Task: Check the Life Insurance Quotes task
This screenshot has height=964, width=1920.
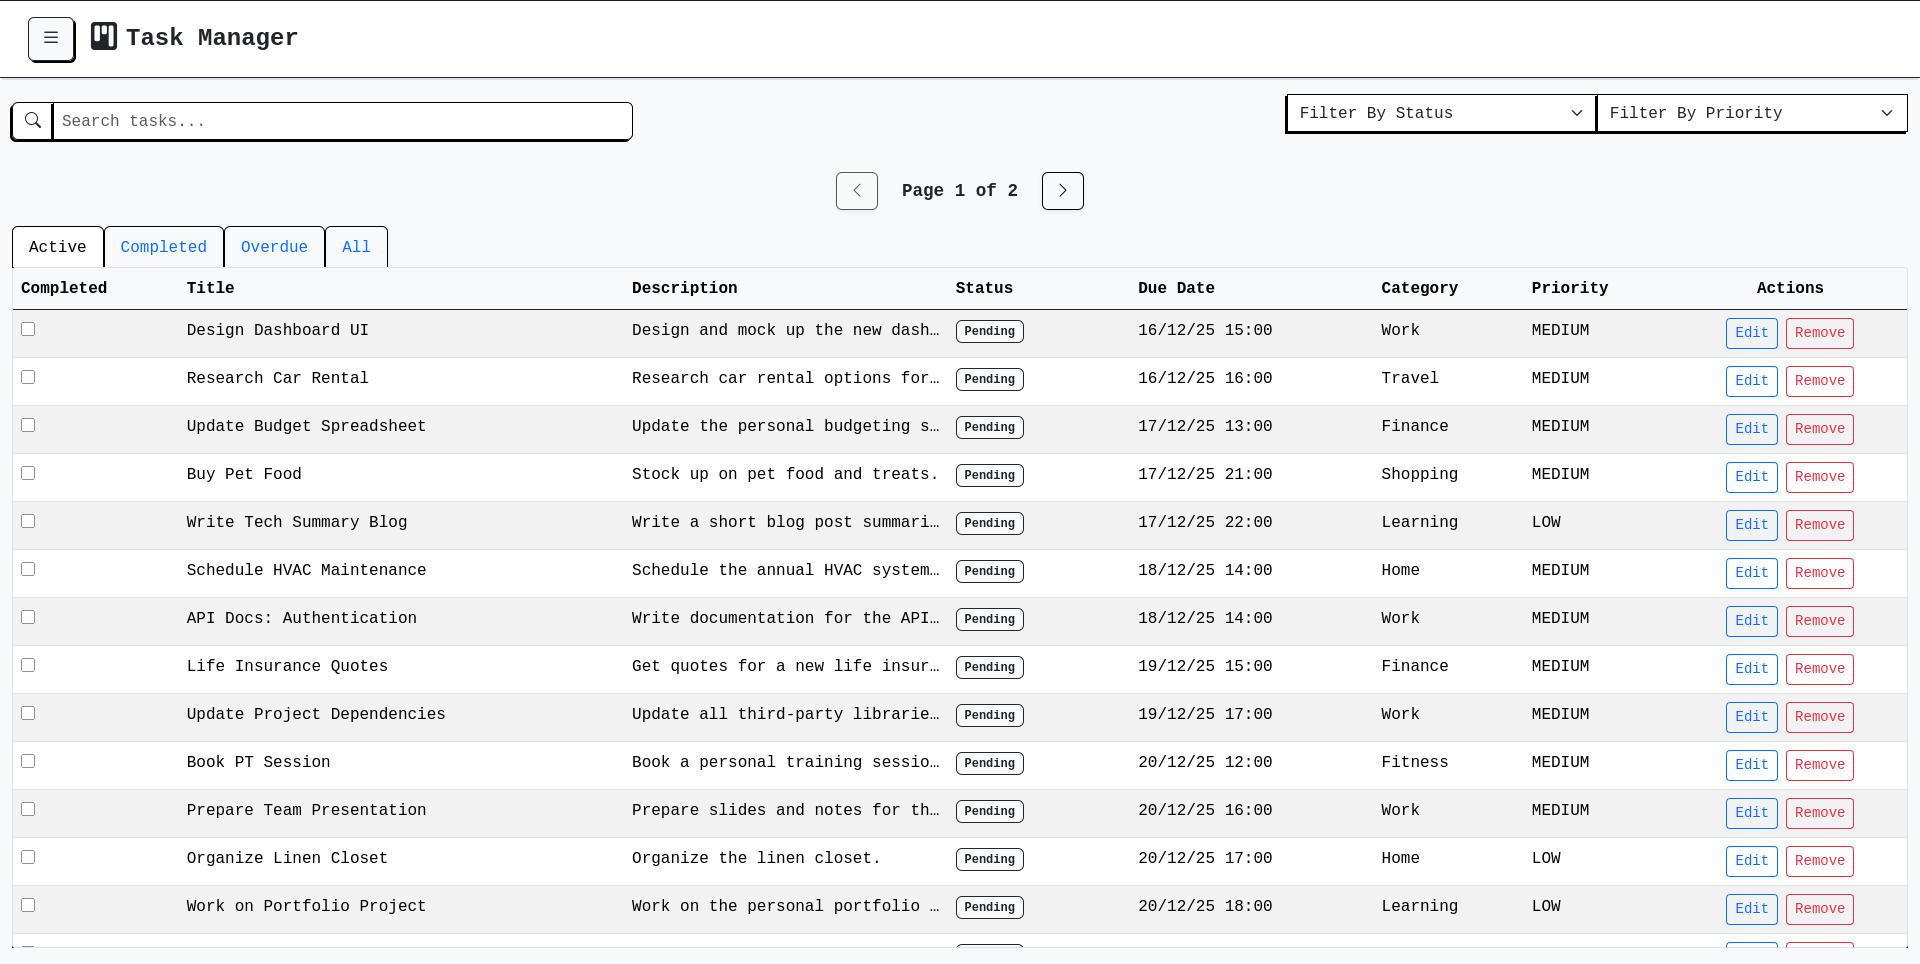Action: pyautogui.click(x=28, y=664)
